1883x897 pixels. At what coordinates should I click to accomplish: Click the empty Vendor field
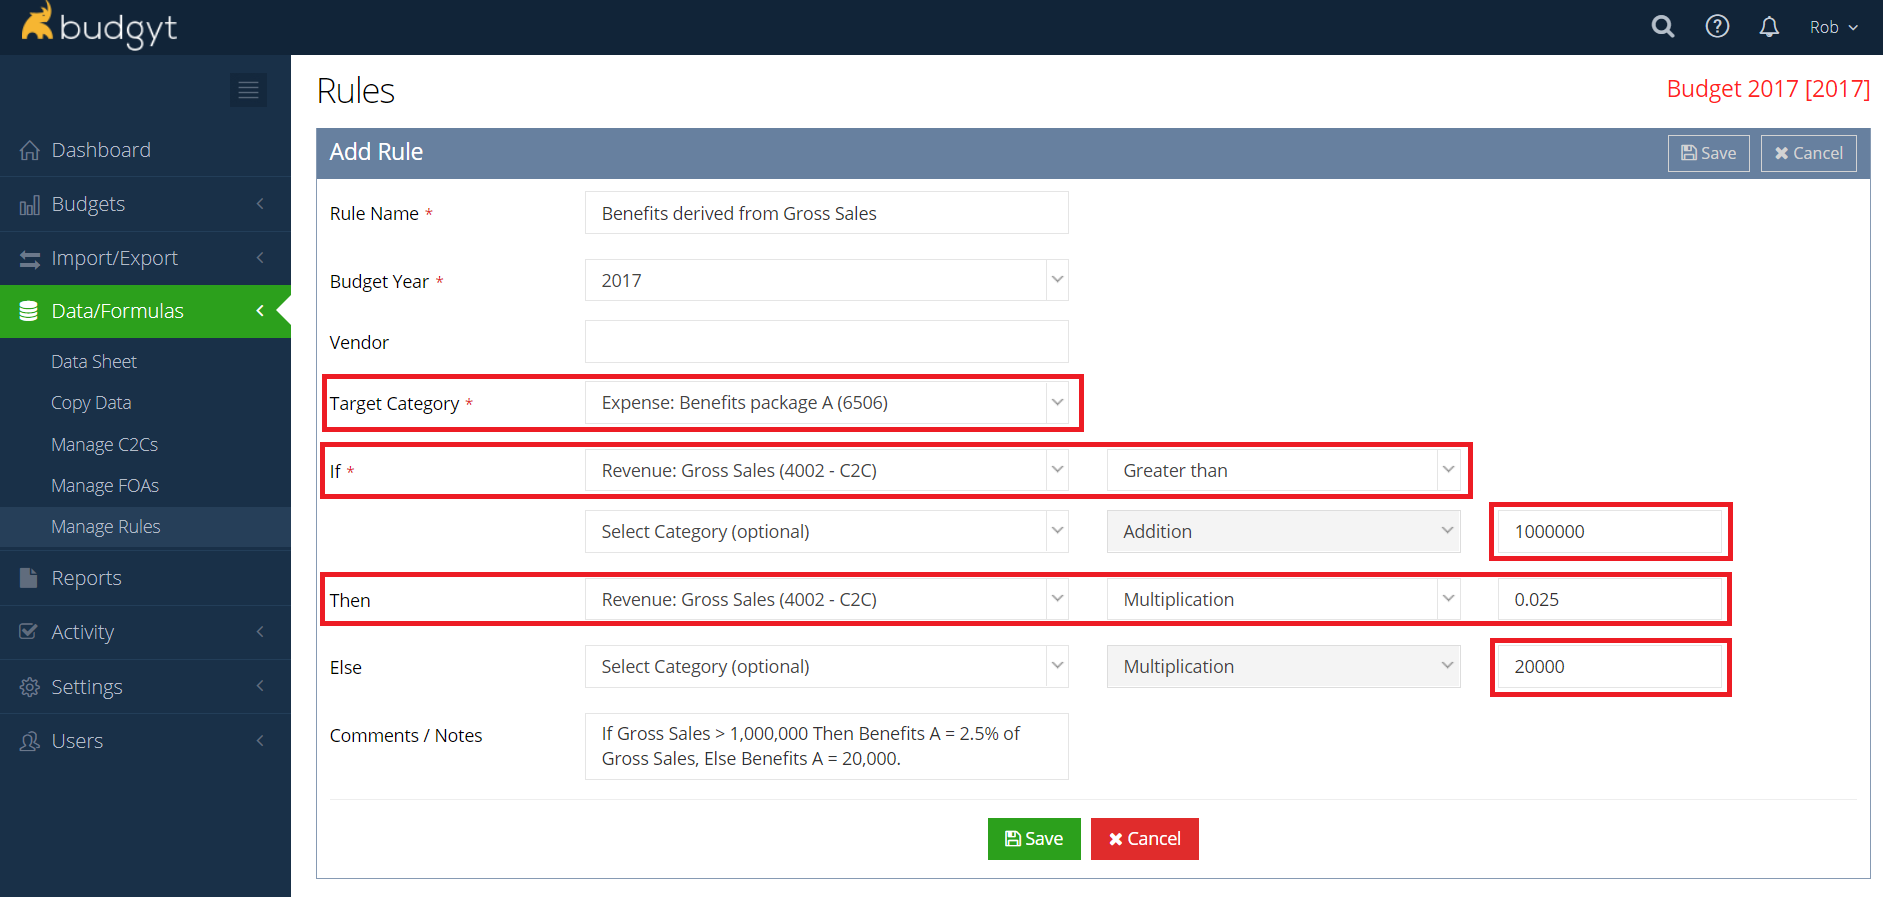click(826, 342)
